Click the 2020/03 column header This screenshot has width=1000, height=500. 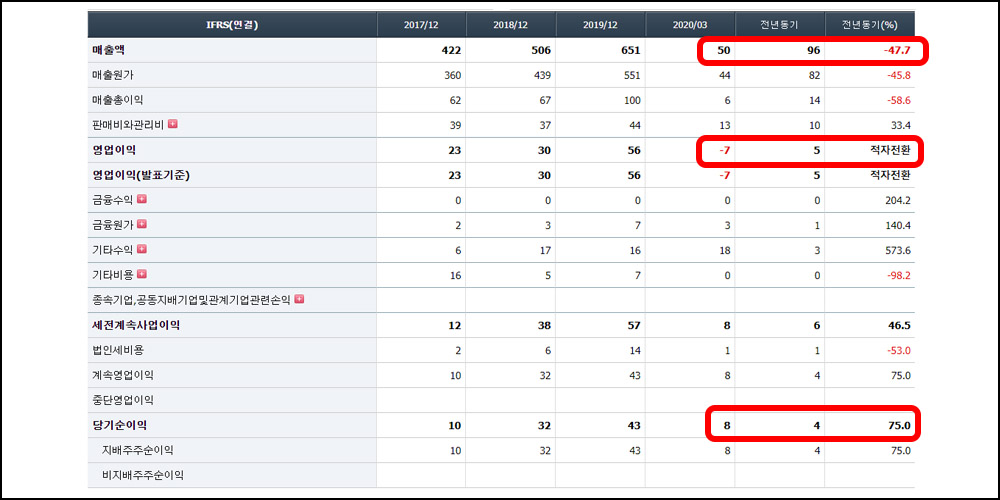pyautogui.click(x=690, y=25)
